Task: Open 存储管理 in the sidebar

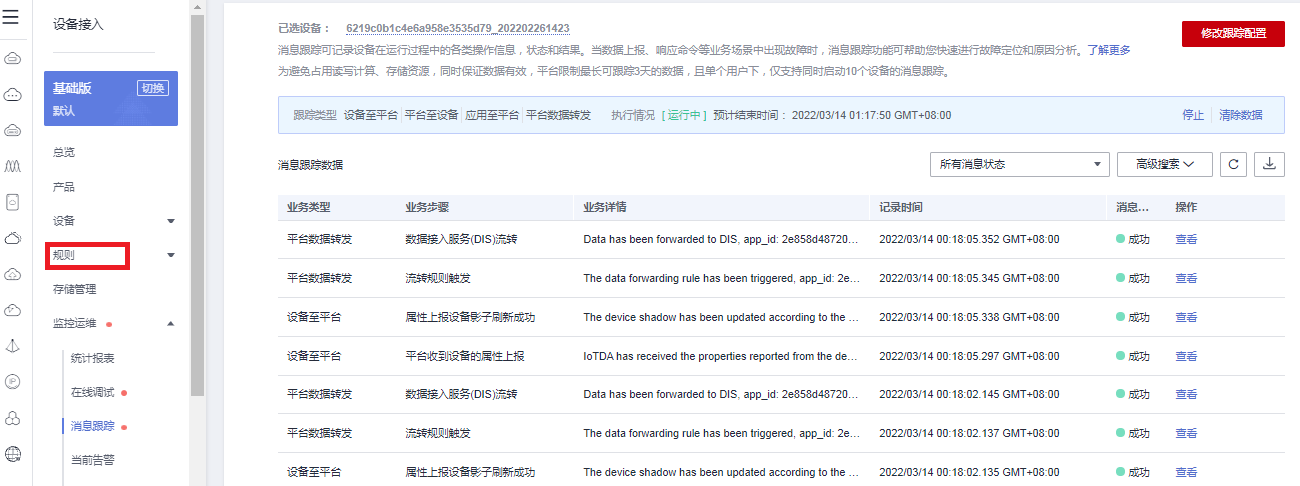Action: tap(75, 289)
